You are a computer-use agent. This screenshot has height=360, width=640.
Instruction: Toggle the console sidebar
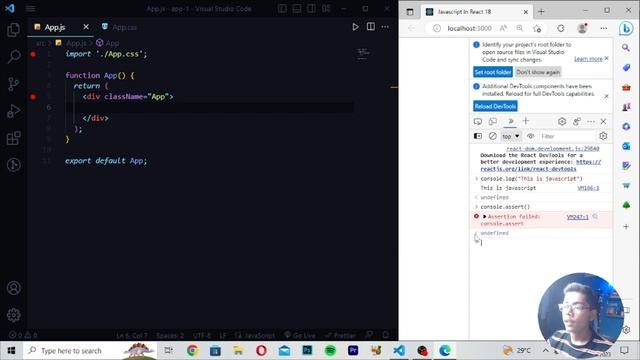coord(478,136)
